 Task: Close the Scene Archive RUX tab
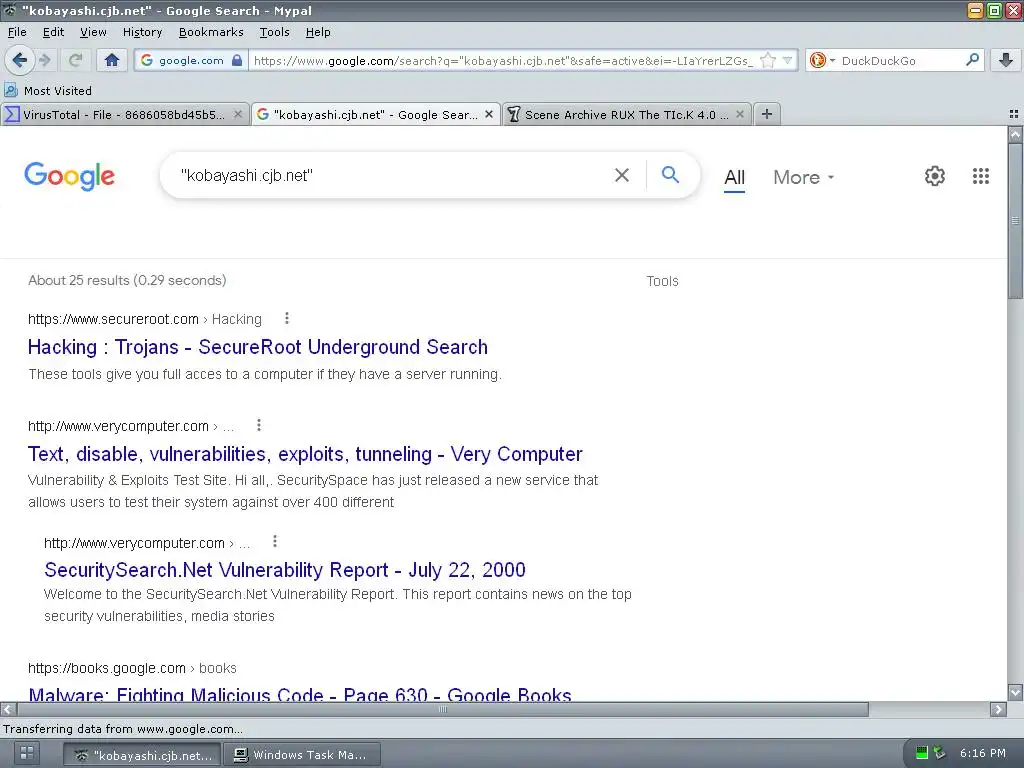tap(740, 114)
